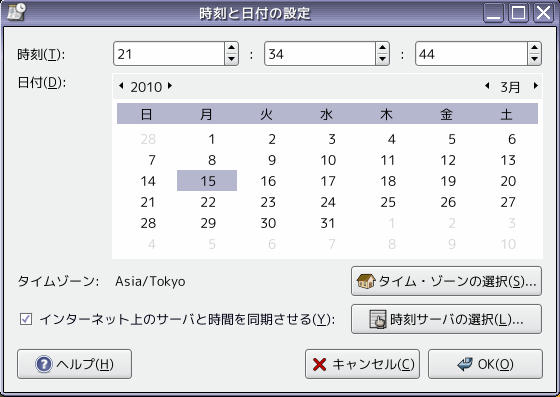
Task: Click the ヘルプ help button
Action: 74,364
